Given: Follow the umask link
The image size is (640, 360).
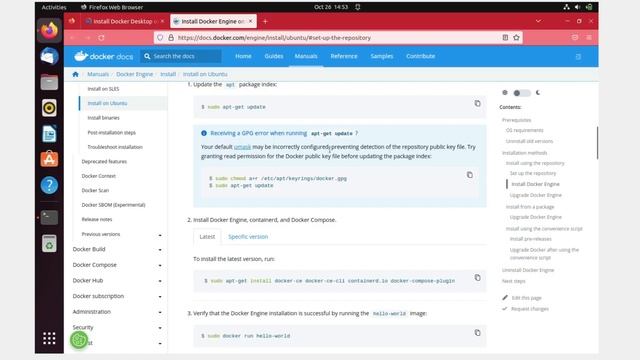Looking at the screenshot, I should click(x=242, y=147).
